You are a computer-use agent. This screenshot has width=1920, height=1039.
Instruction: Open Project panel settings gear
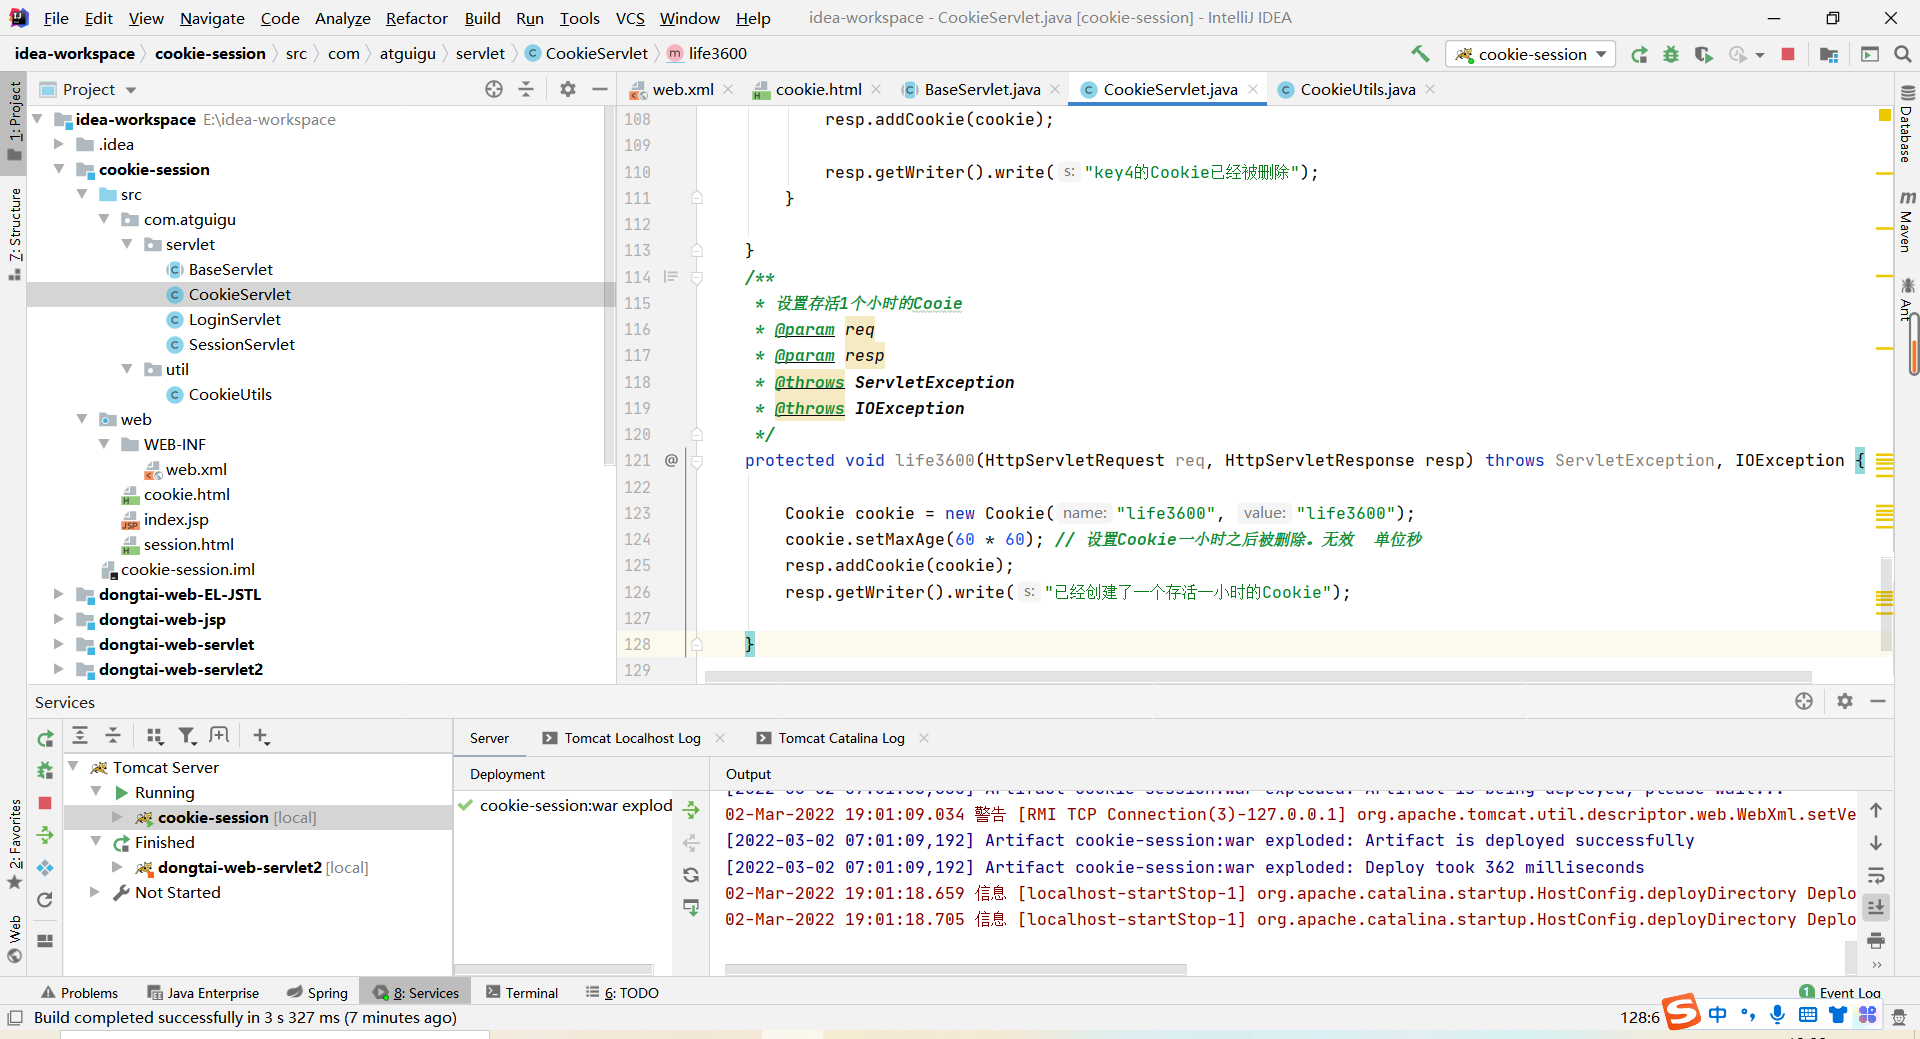568,89
